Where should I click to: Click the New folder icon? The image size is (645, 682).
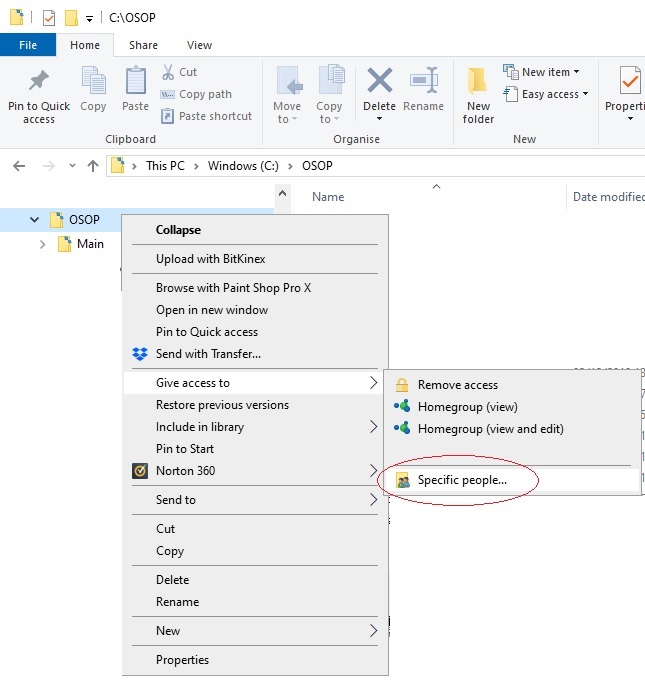pos(477,80)
